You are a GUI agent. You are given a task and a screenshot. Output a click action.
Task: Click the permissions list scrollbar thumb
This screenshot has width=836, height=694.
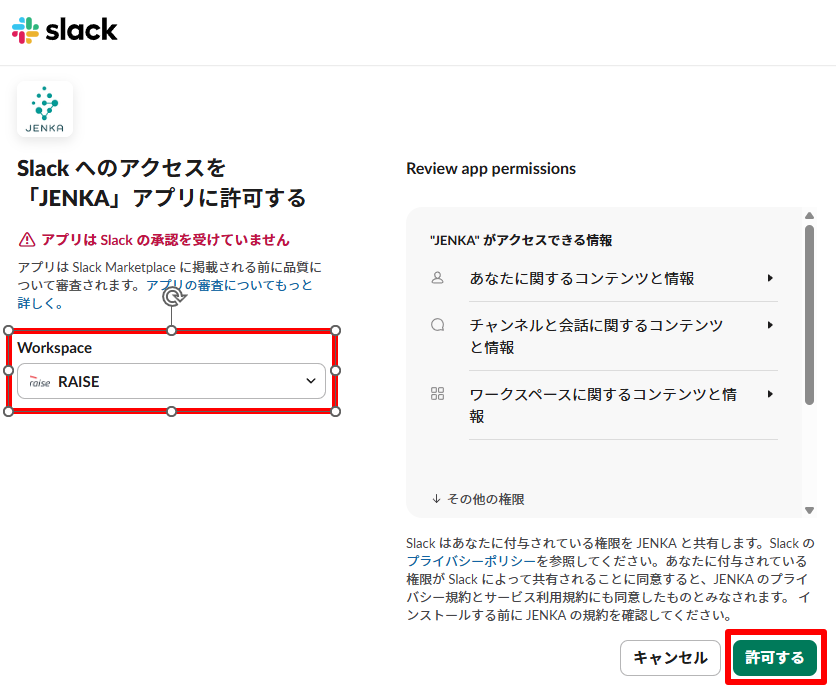coord(809,315)
